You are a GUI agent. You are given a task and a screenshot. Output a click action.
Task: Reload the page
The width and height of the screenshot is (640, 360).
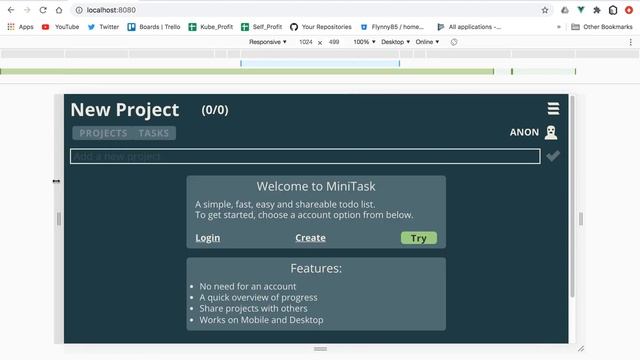click(x=43, y=10)
